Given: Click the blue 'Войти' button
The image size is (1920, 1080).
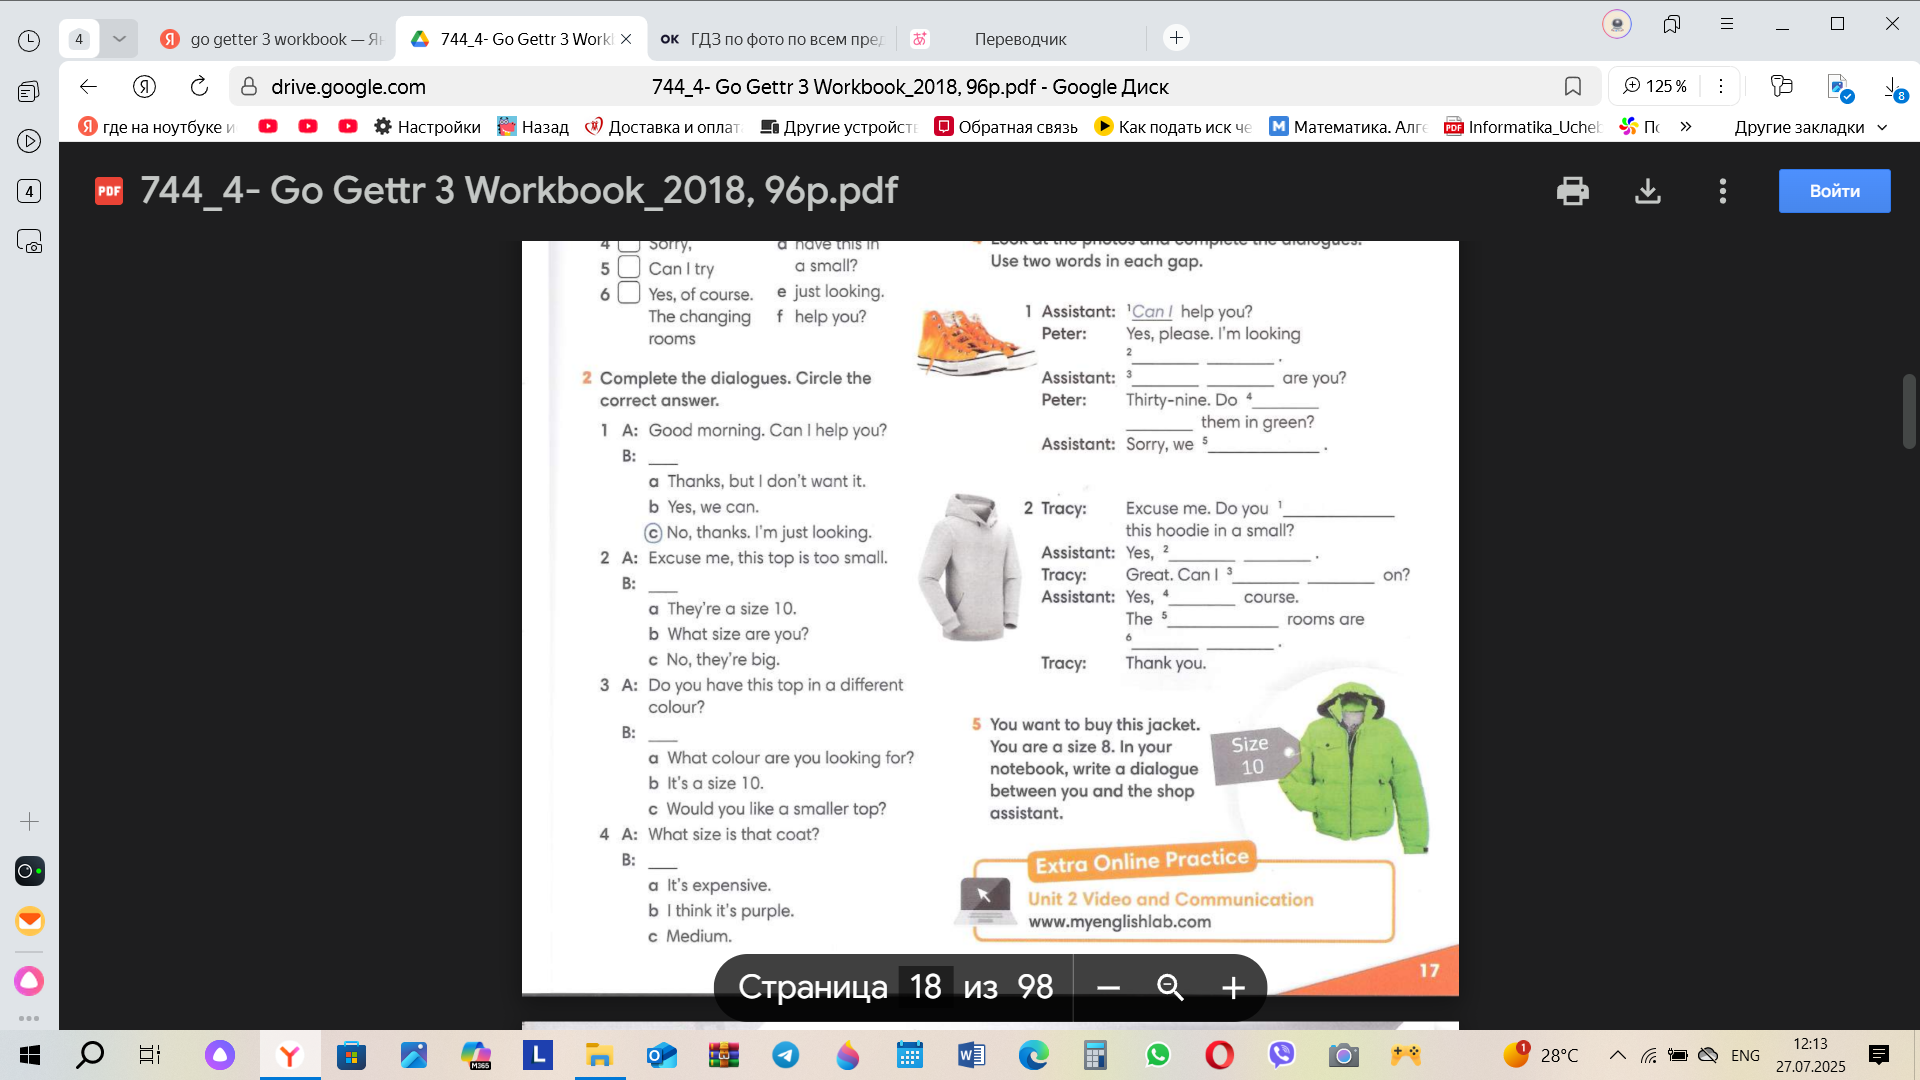Looking at the screenshot, I should click(1834, 191).
